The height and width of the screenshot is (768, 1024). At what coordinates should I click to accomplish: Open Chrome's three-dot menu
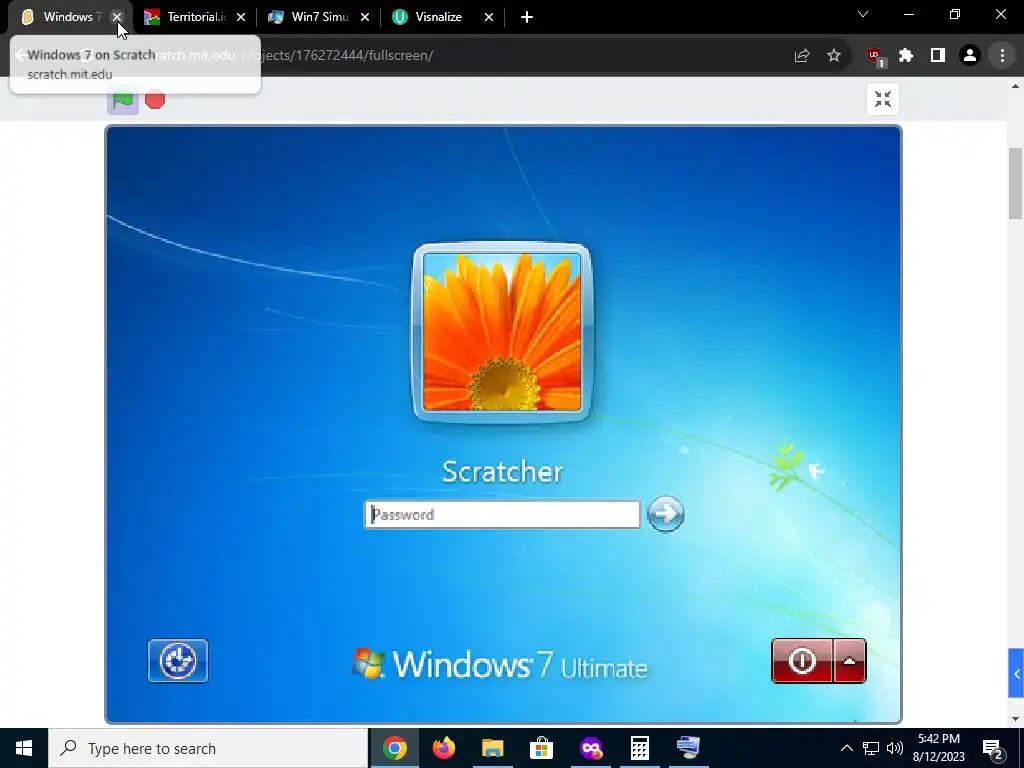coord(1002,56)
